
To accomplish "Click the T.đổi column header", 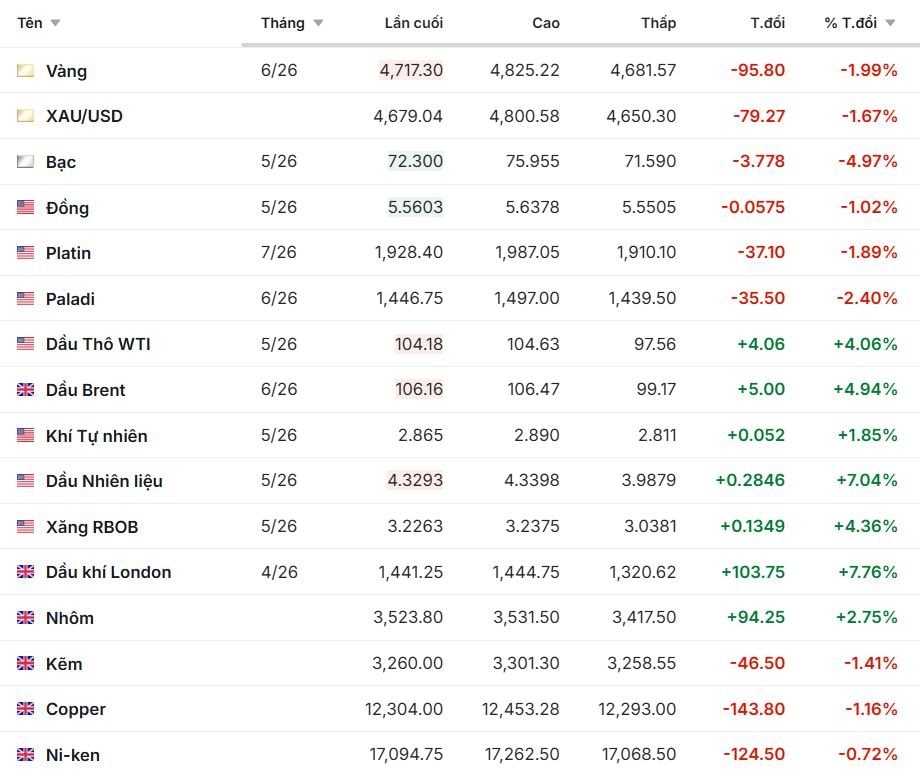I will pos(767,23).
